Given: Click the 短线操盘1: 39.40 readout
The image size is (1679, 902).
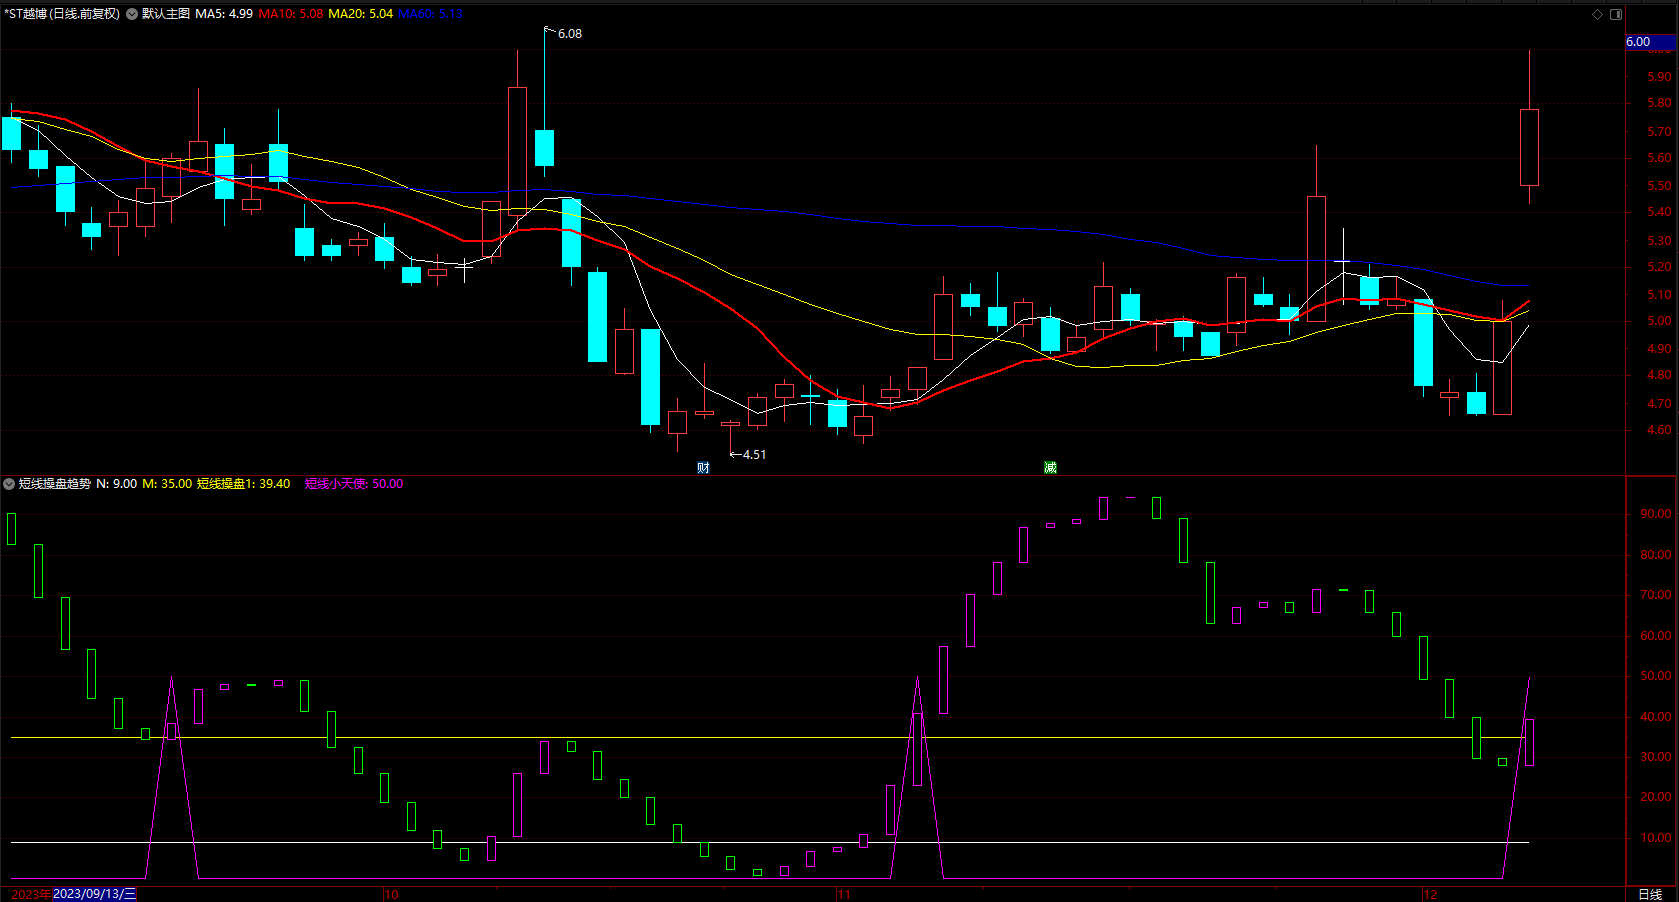Looking at the screenshot, I should [244, 484].
